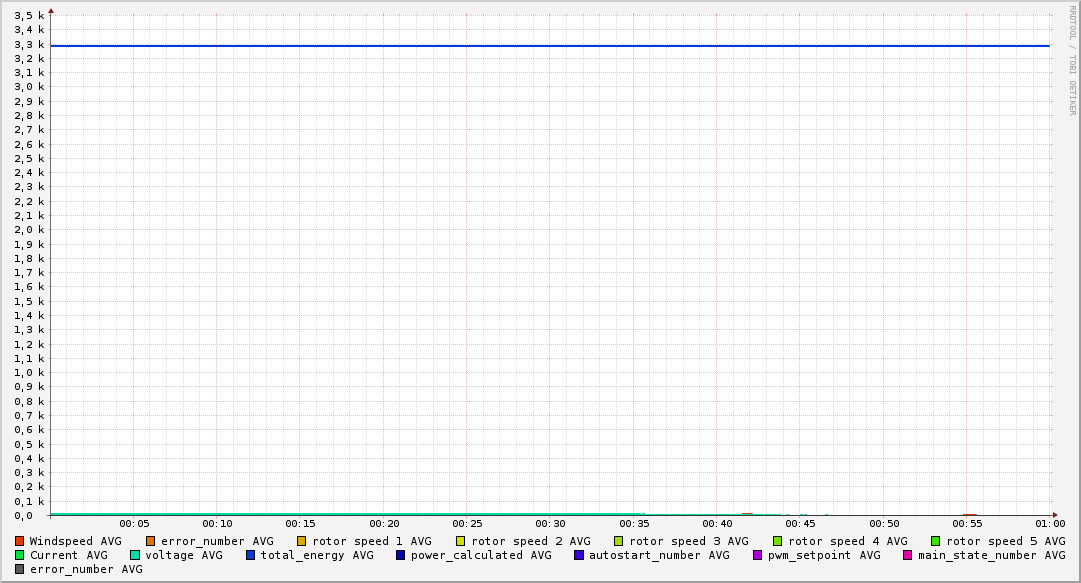The height and width of the screenshot is (583, 1081).
Task: Click the orange error_number AVG legend swatch
Action: pos(151,541)
